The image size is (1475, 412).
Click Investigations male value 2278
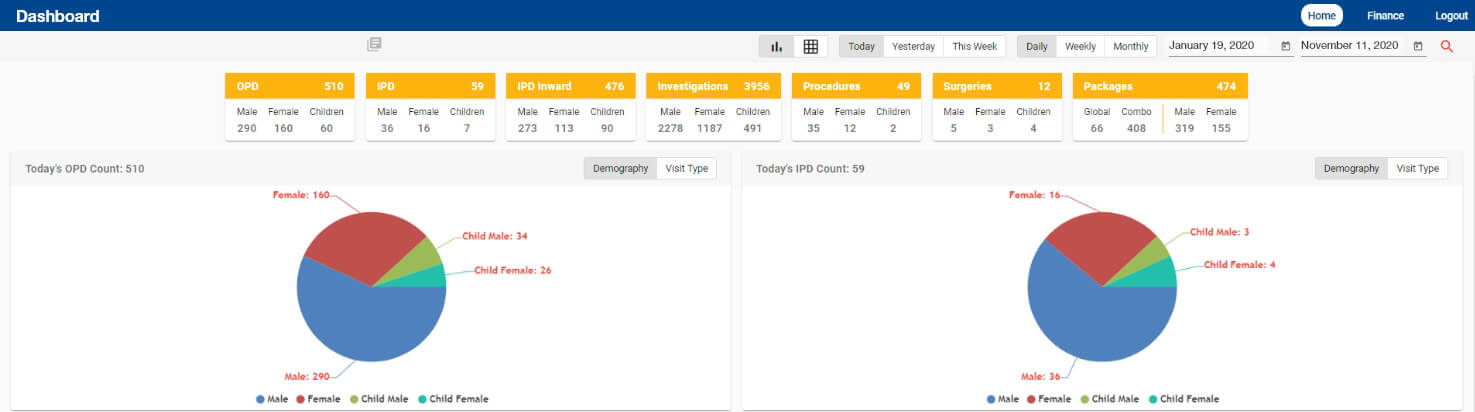671,128
